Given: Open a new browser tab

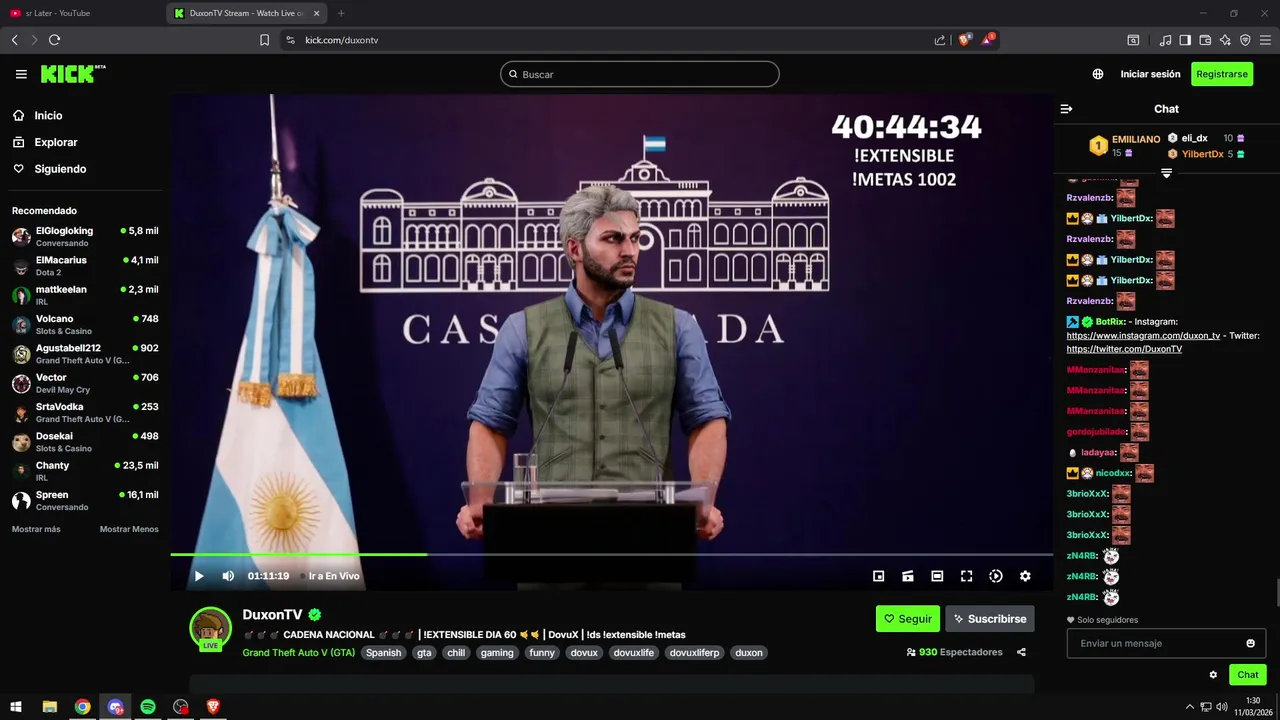Looking at the screenshot, I should click(x=341, y=13).
